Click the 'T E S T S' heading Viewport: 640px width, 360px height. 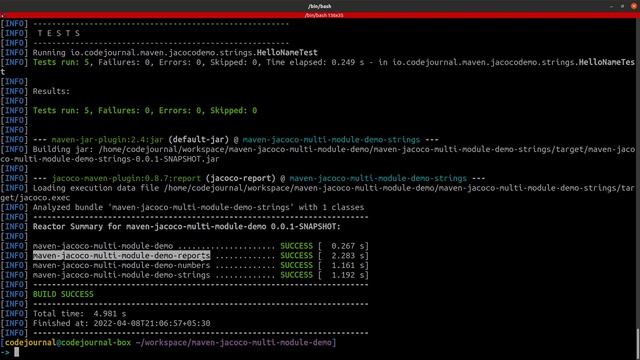click(59, 33)
